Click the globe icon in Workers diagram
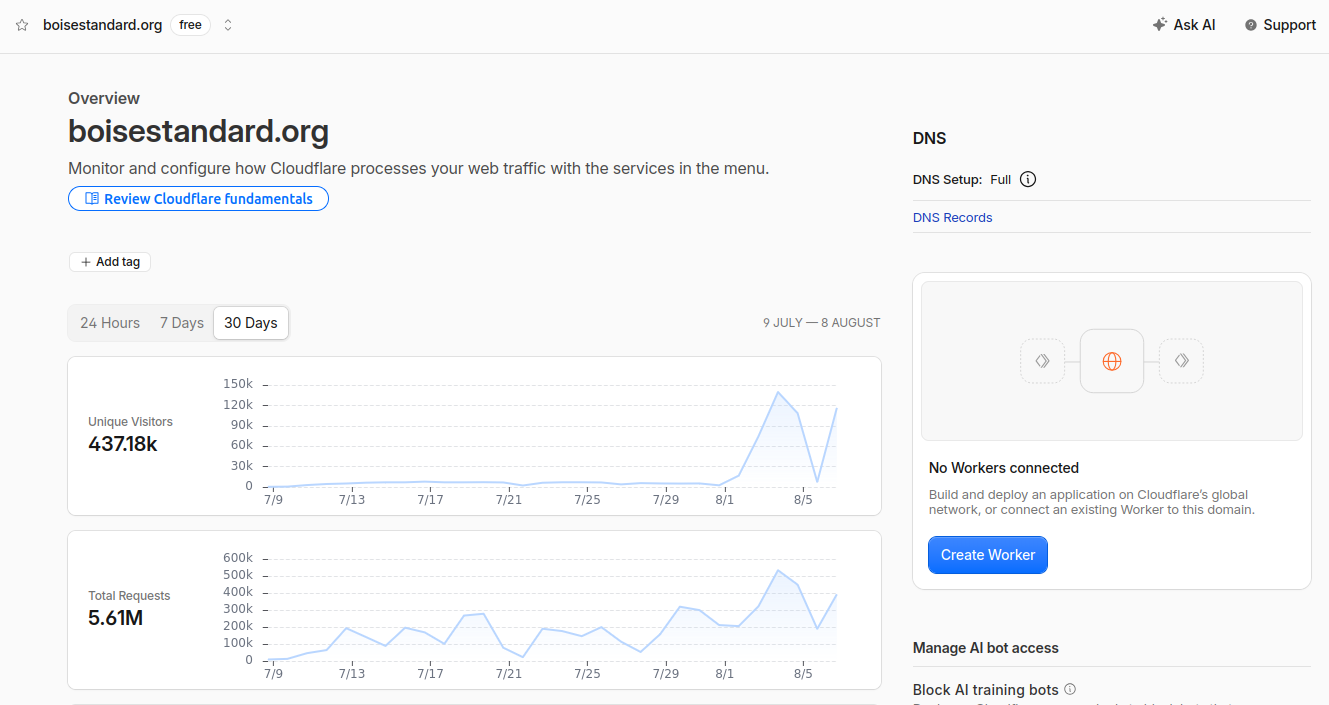Viewport: 1329px width, 705px height. click(1112, 361)
